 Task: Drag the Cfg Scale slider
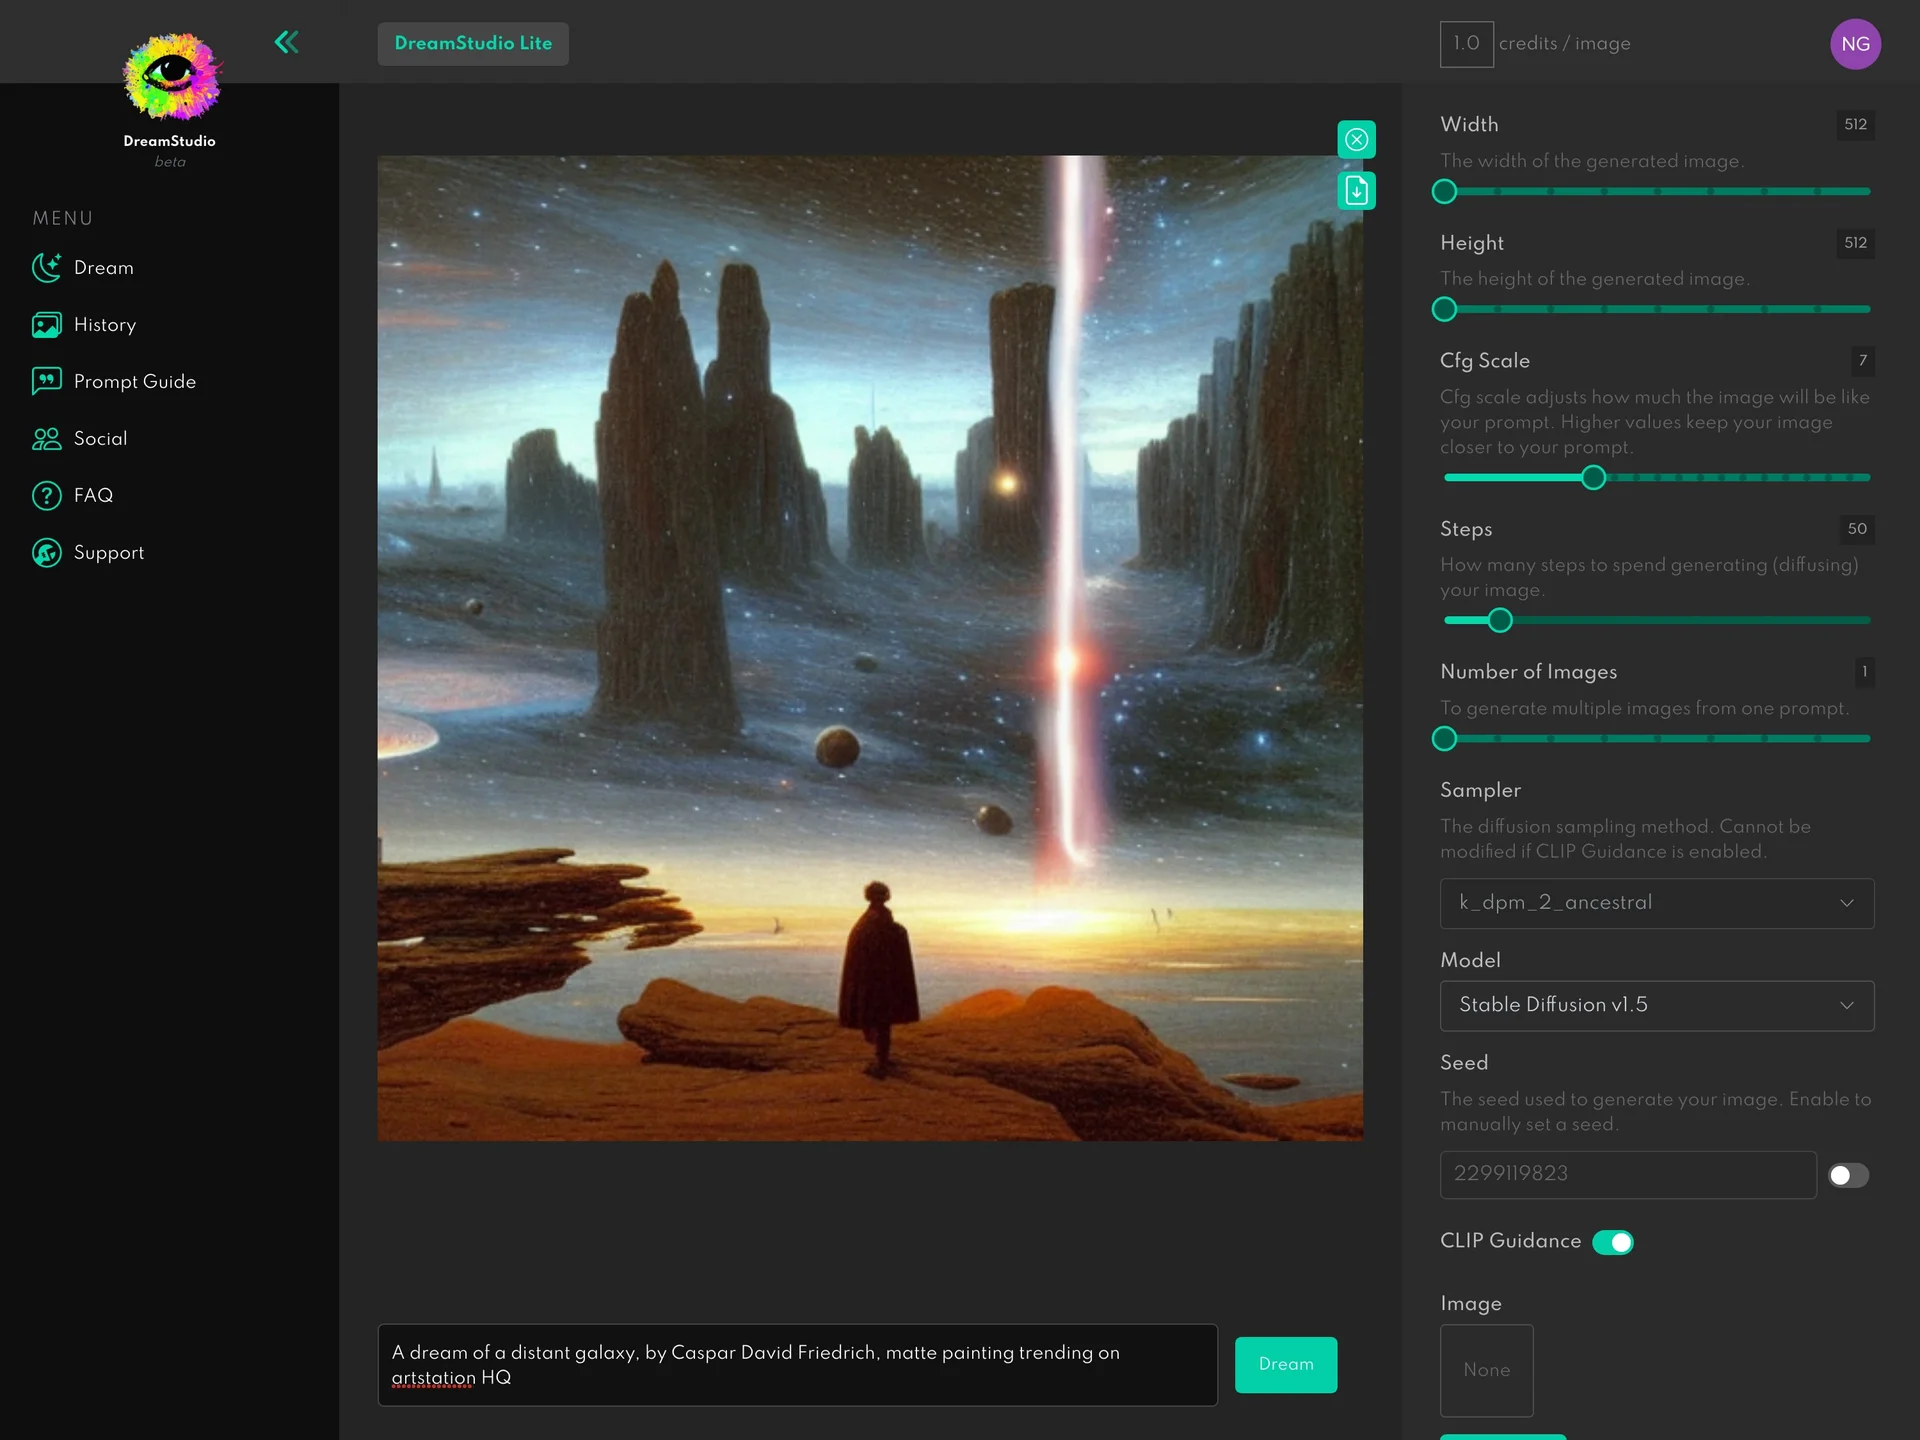(1593, 476)
